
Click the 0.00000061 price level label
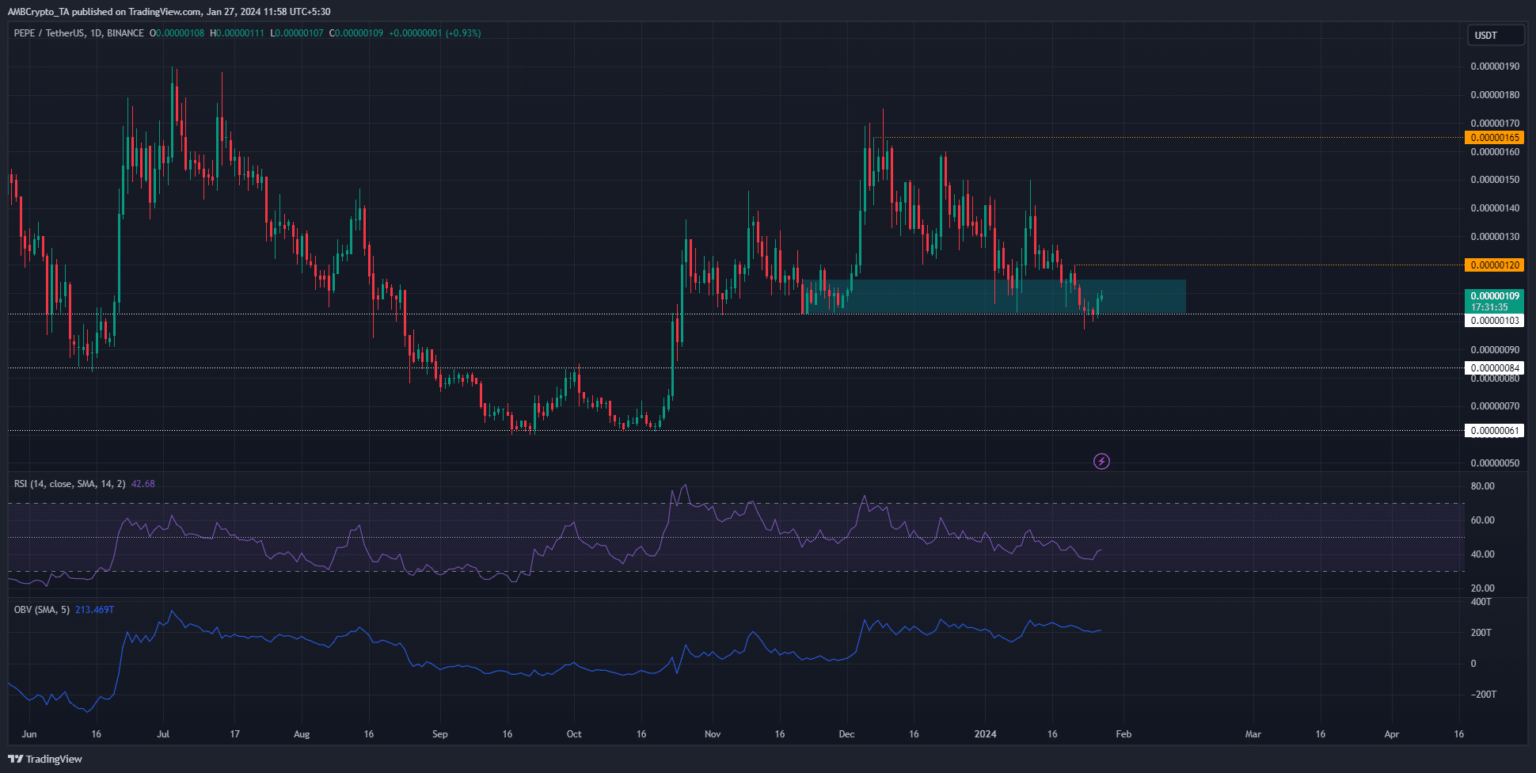1492,431
